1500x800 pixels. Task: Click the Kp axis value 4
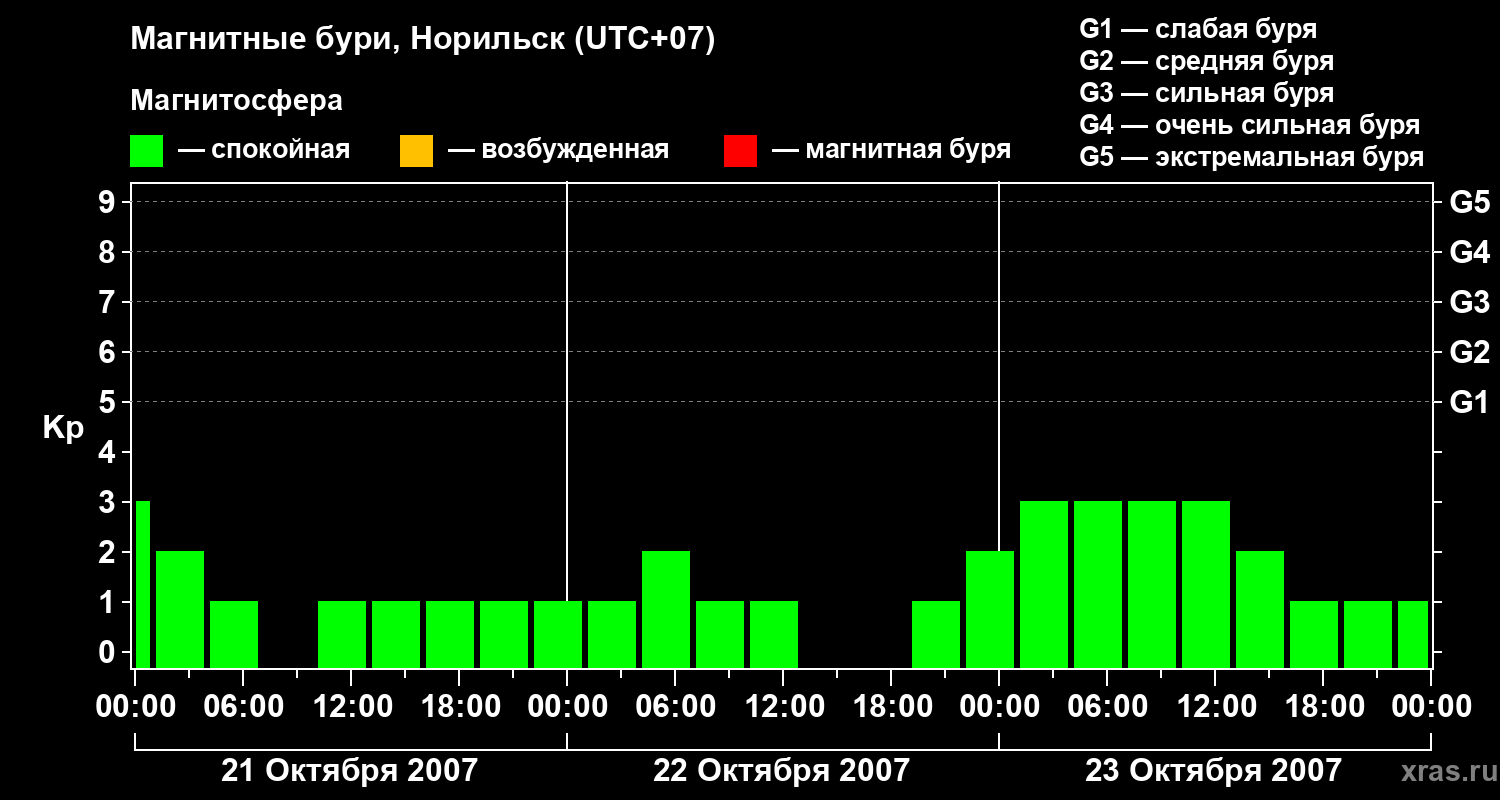coord(108,453)
